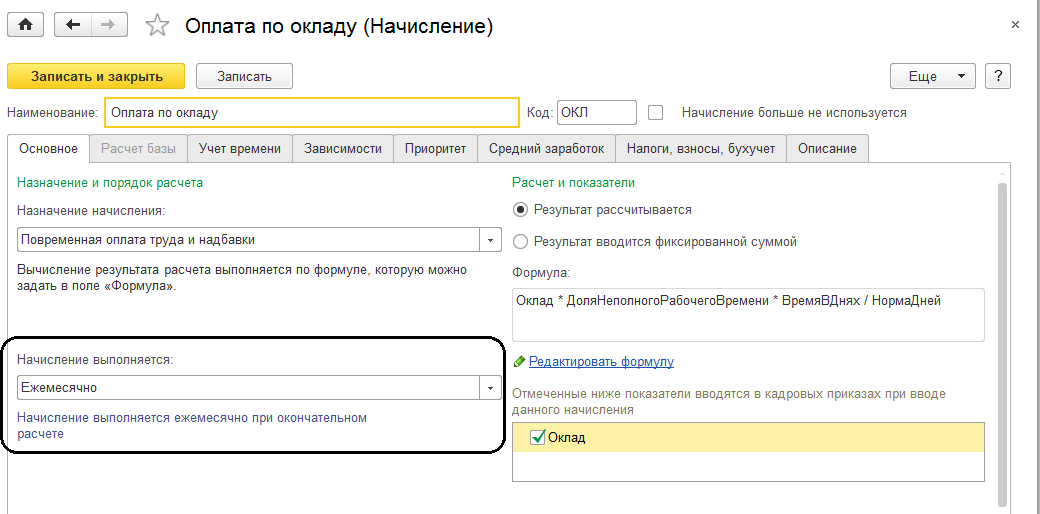Viewport: 1040px width, 514px height.
Task: Click into the Наименование input field
Action: (312, 112)
